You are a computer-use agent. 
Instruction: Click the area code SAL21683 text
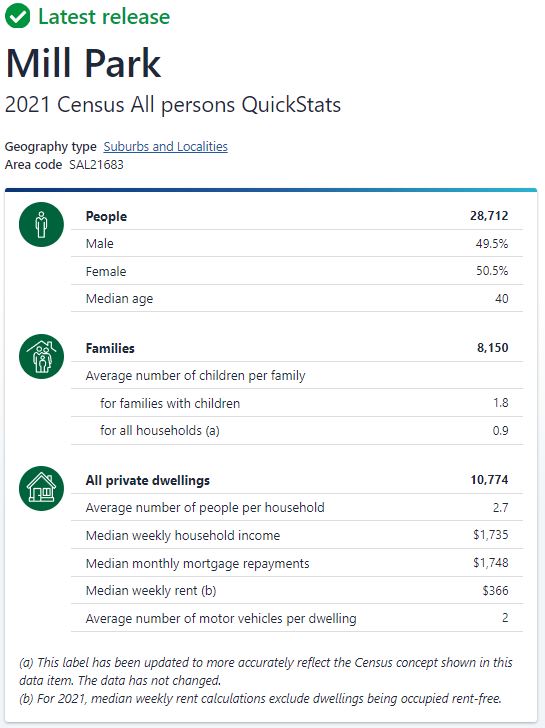(x=96, y=165)
